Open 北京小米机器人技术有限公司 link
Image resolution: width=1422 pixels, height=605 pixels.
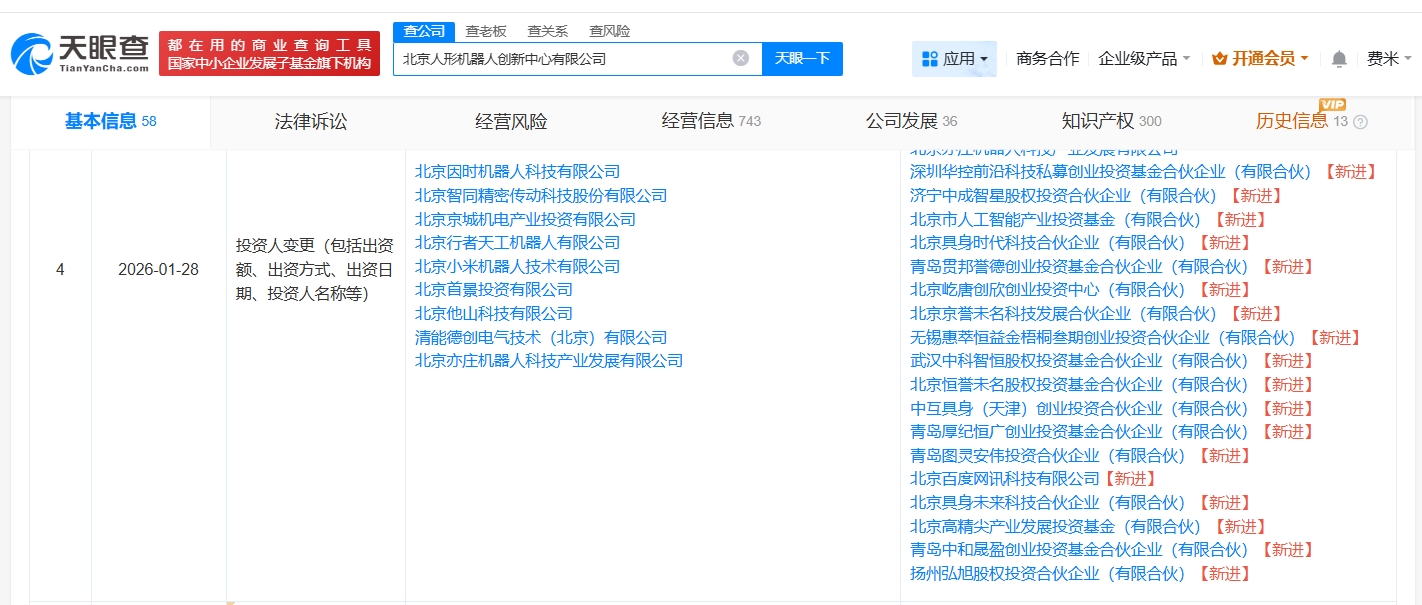[x=517, y=266]
